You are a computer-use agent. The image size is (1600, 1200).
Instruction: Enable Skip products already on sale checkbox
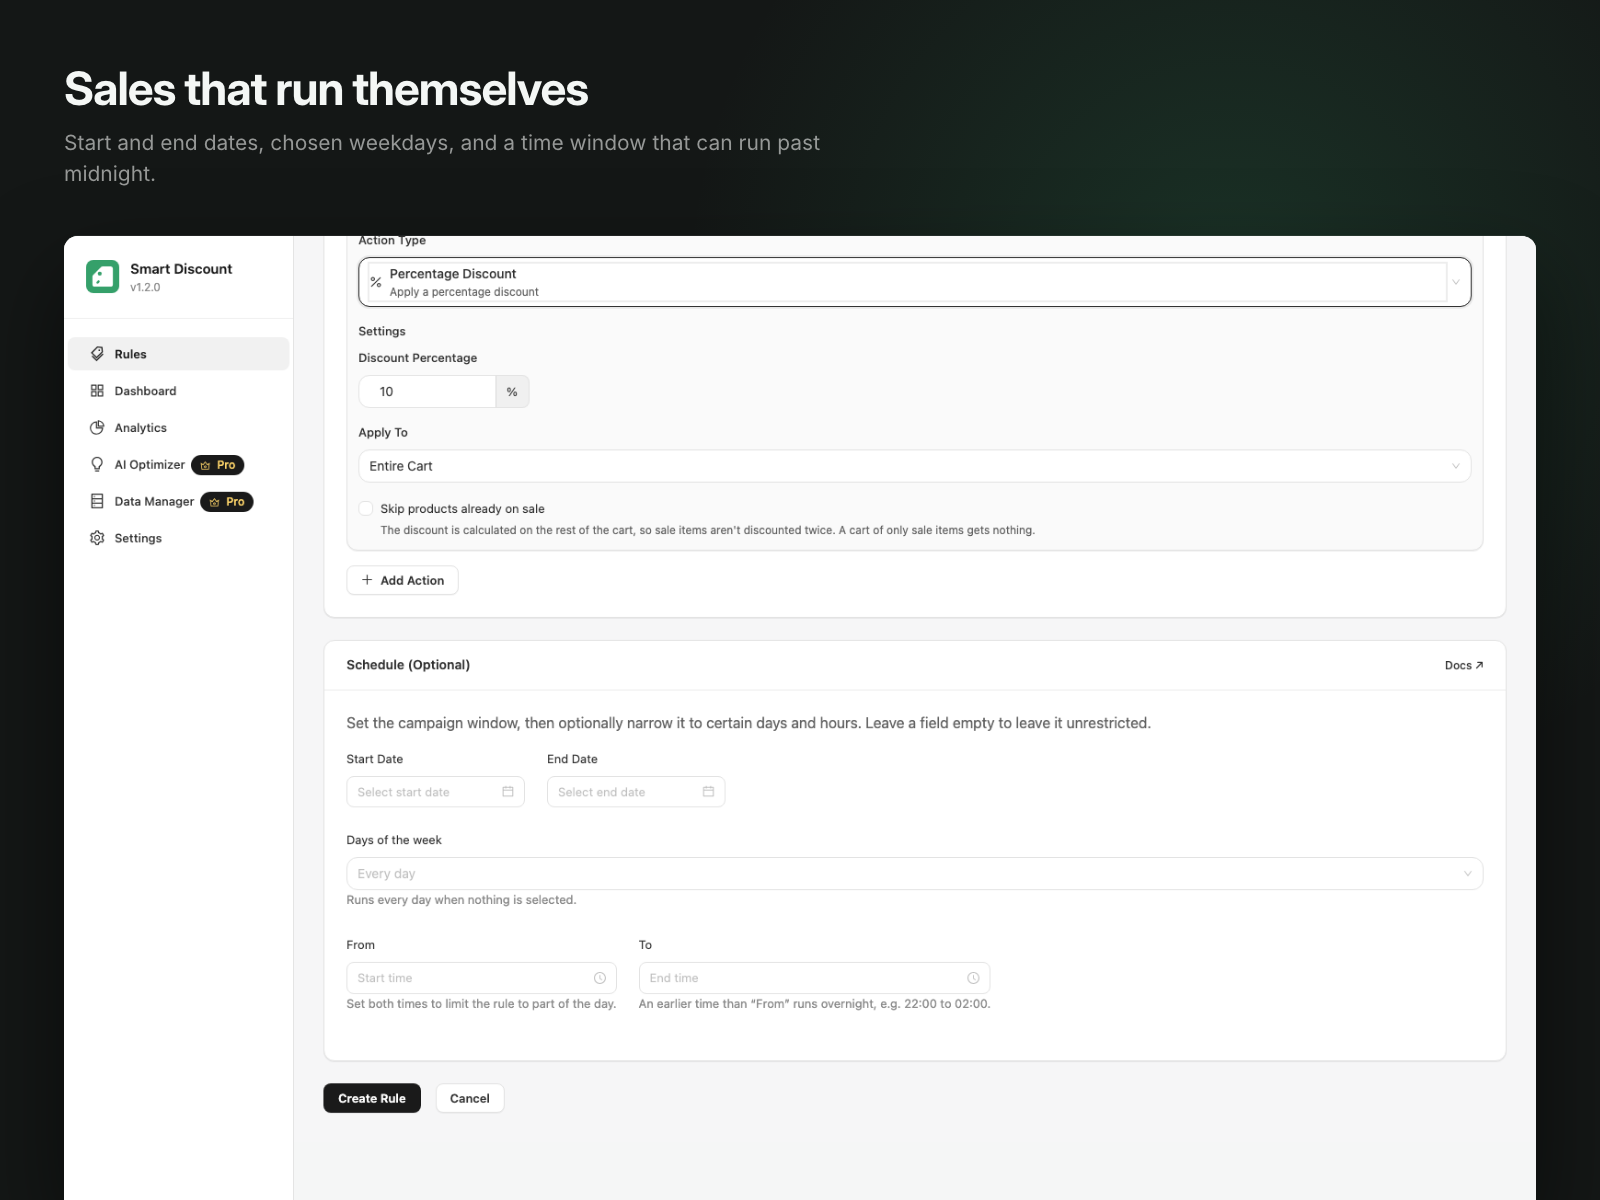point(366,508)
